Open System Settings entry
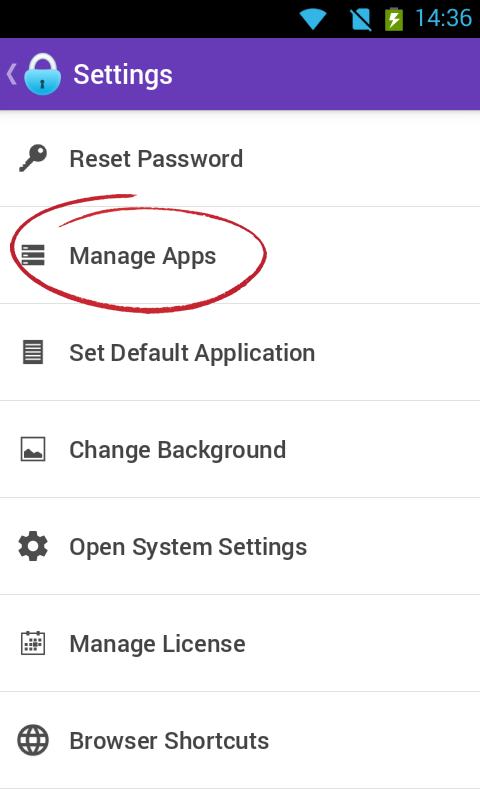Viewport: 480px width, 800px height. click(x=240, y=546)
